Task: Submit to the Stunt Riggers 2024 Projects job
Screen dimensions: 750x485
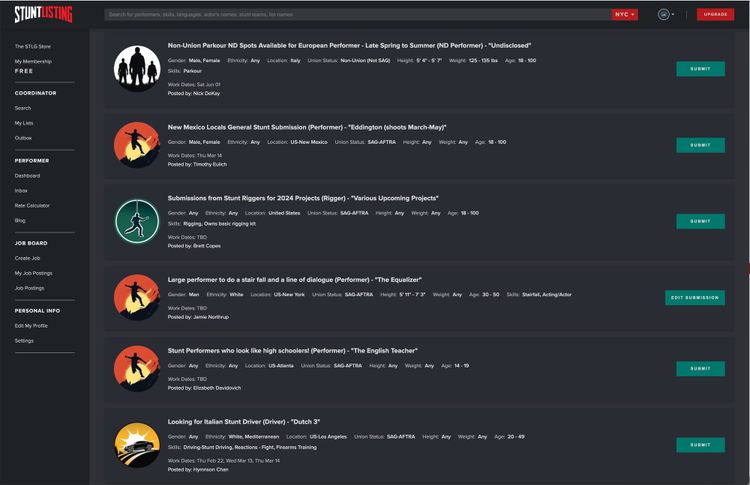Action: (700, 221)
